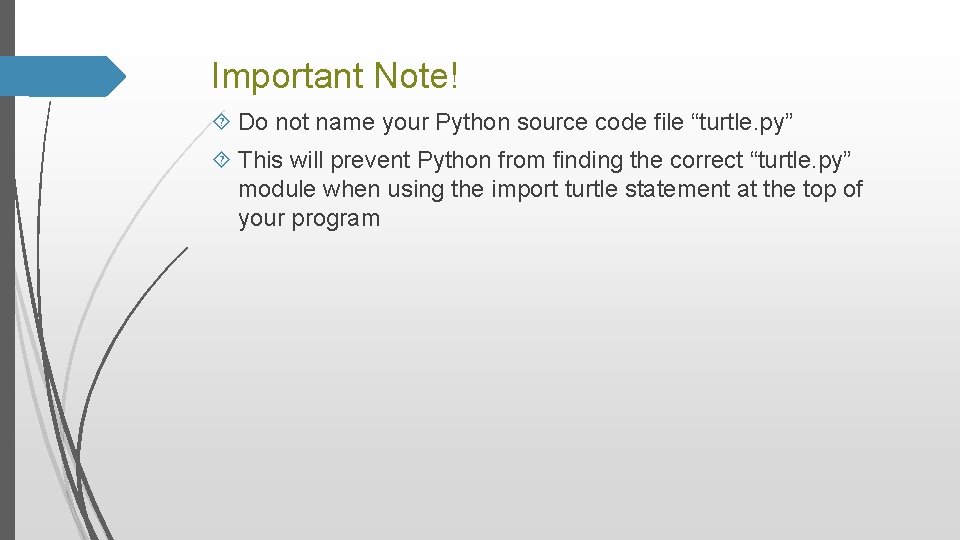Select the word "Important" in the slide title
This screenshot has width=960, height=540.
(288, 75)
